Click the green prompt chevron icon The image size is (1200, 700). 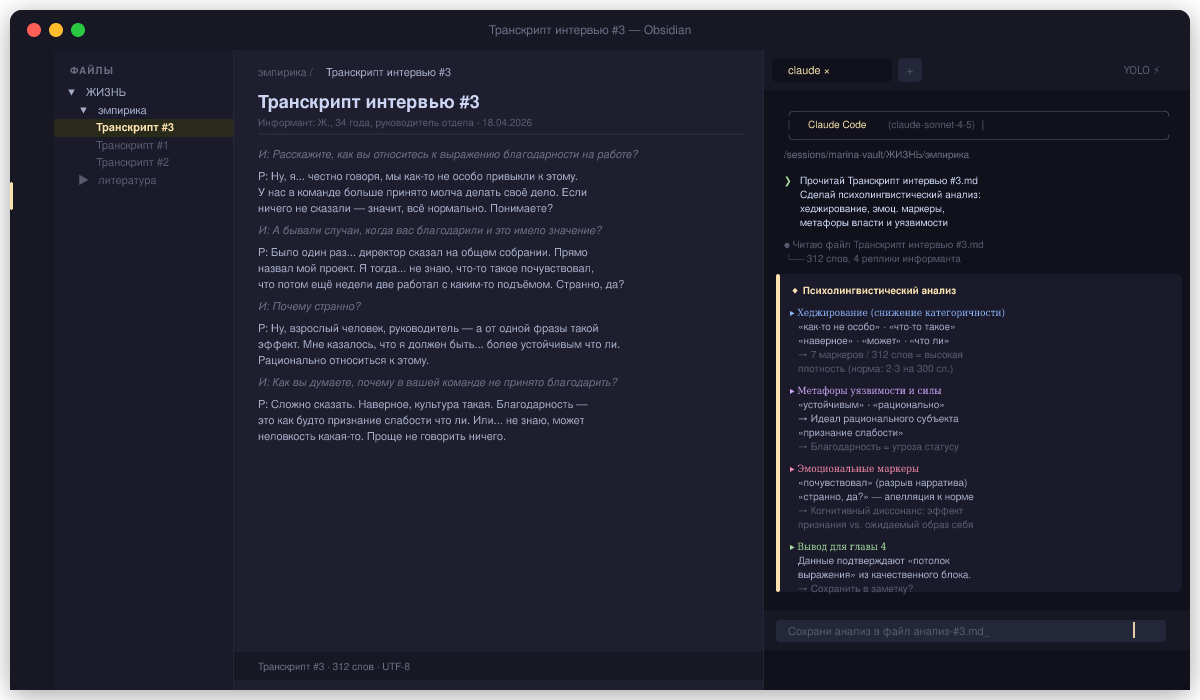(x=788, y=180)
